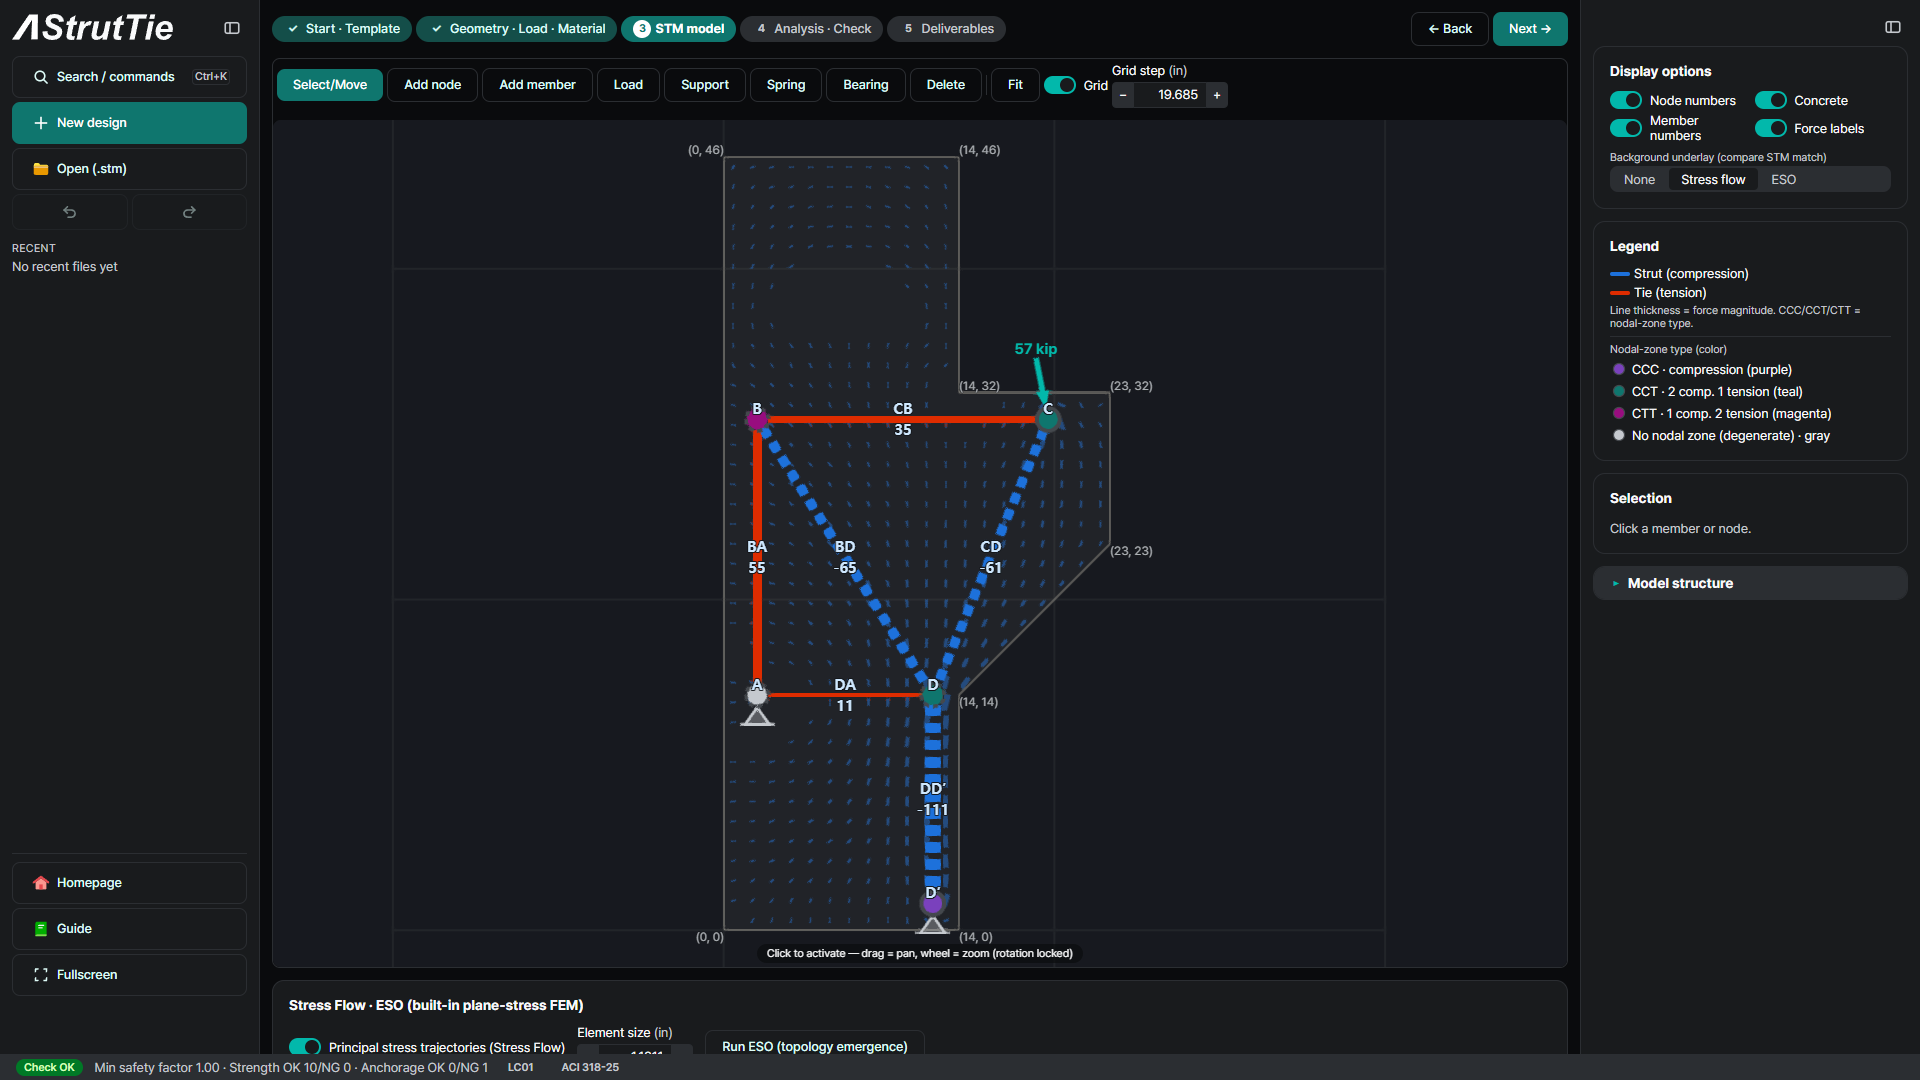Run ESO topology emergence
The image size is (1920, 1080).
click(815, 1046)
